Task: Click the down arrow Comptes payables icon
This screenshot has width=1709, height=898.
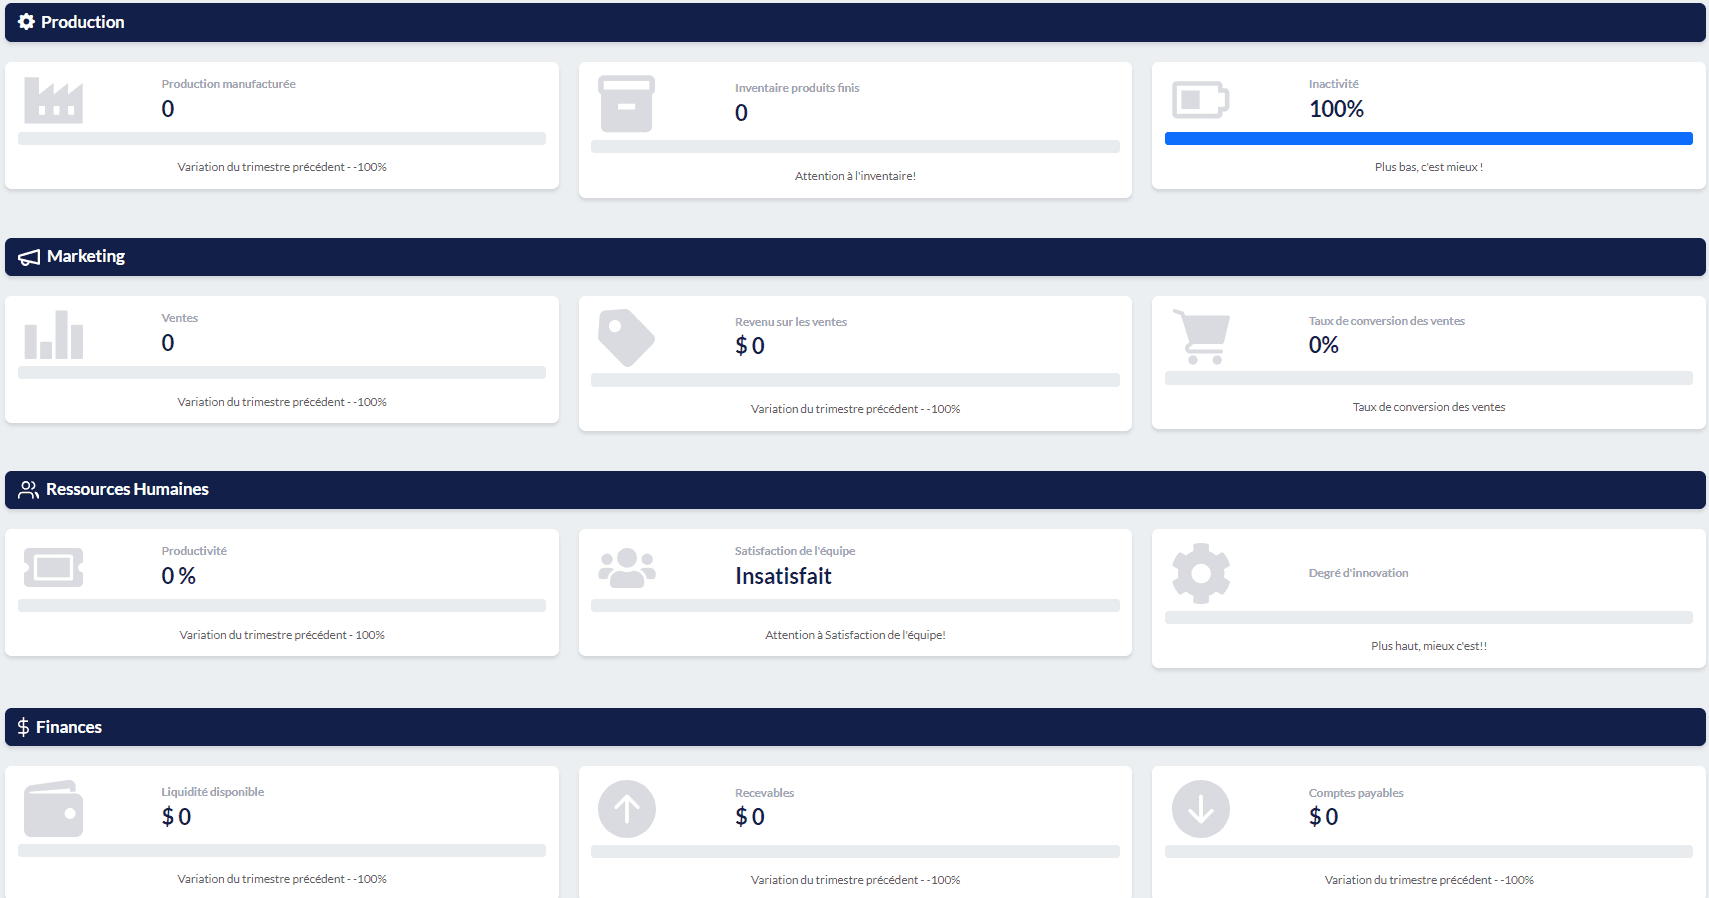Action: [1200, 809]
